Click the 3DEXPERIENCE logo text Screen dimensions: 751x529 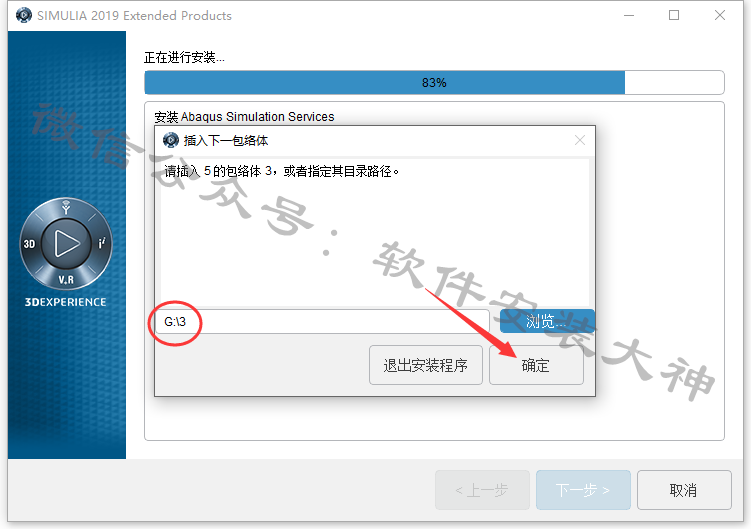[x=66, y=302]
